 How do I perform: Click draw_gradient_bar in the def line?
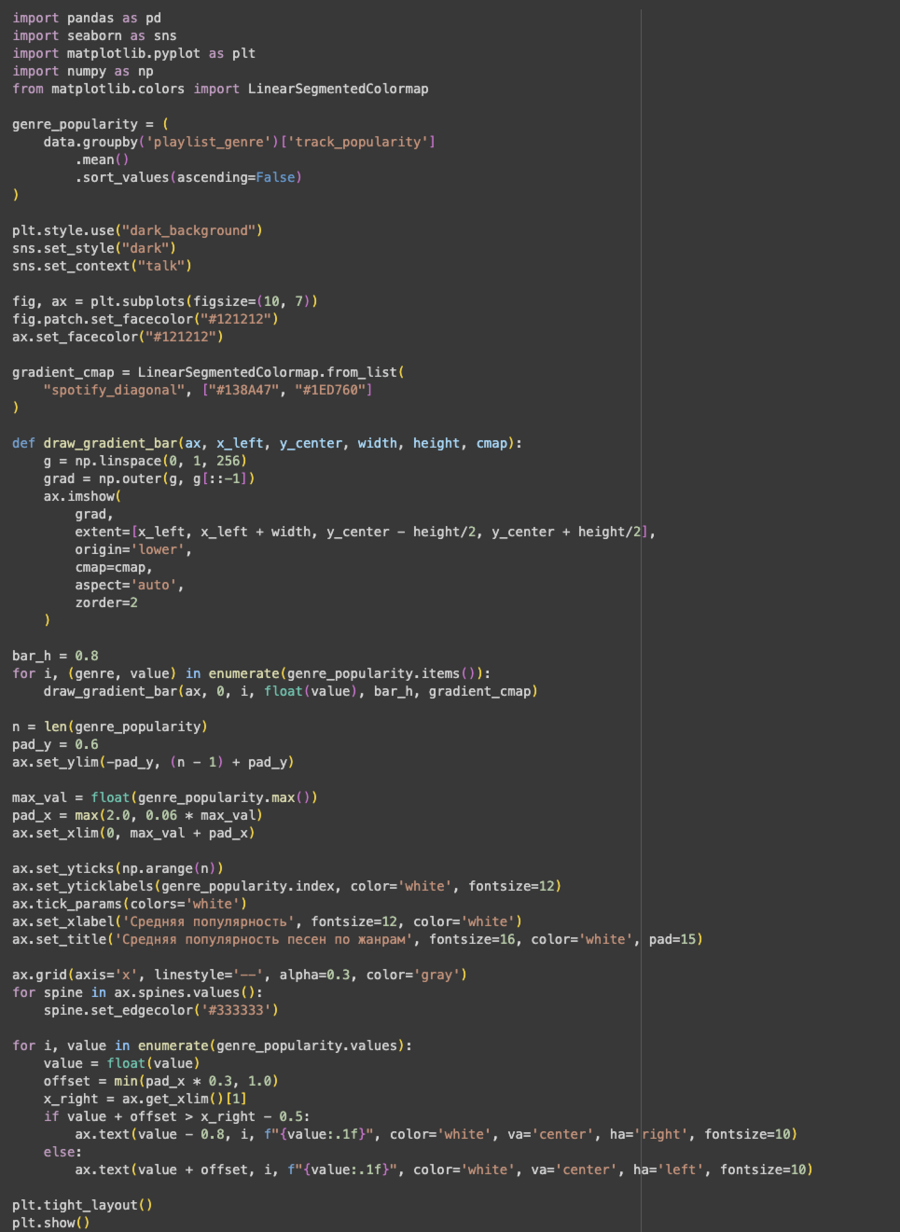(x=109, y=444)
